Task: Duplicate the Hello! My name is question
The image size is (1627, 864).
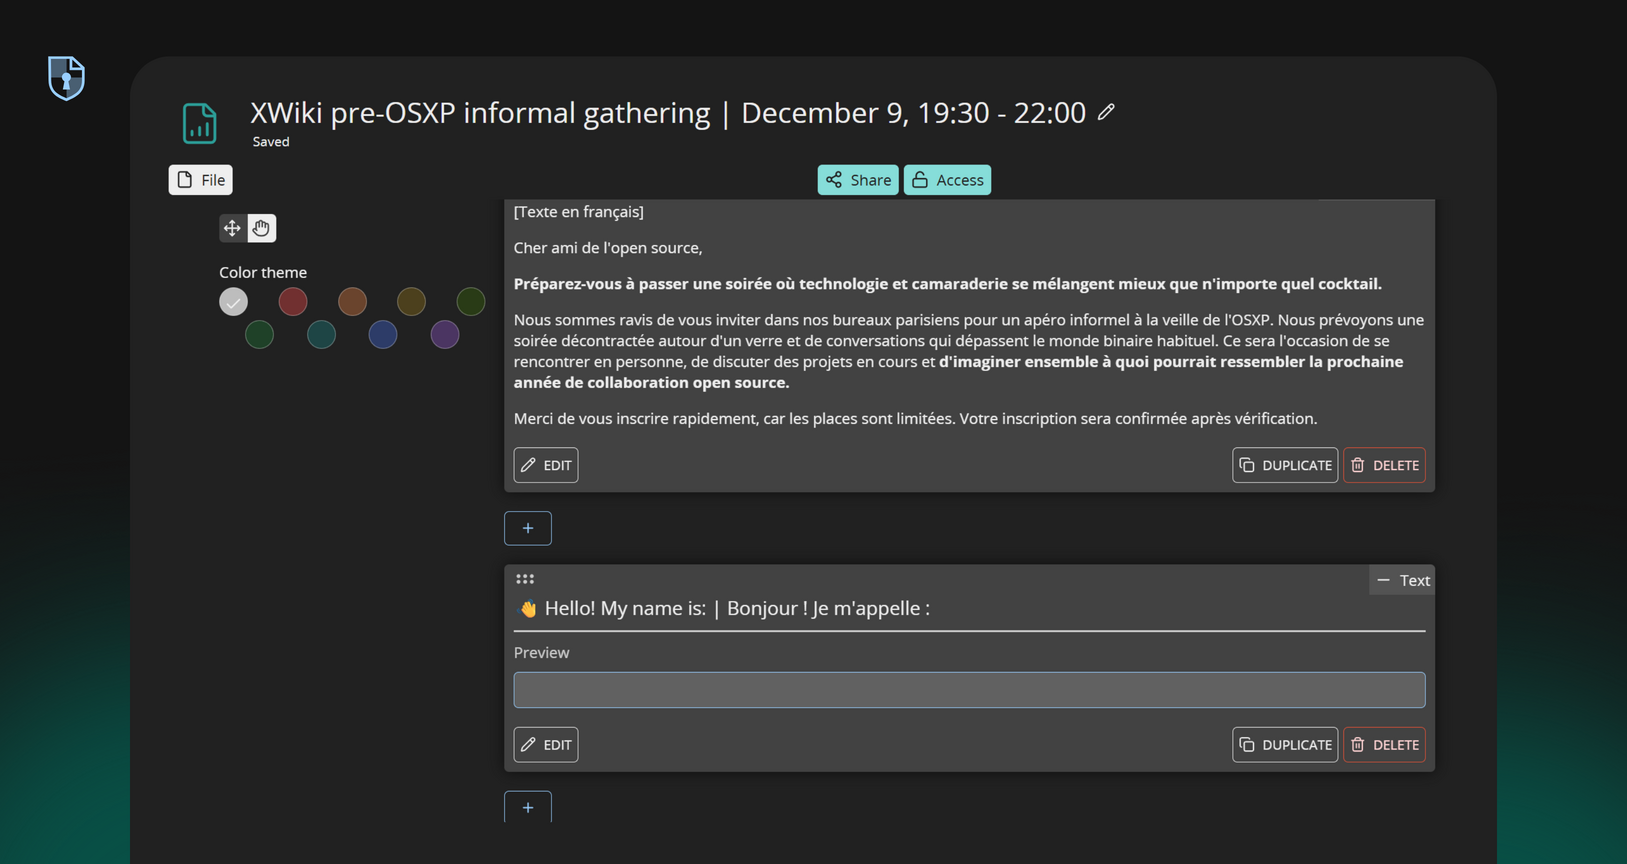Action: (x=1284, y=745)
